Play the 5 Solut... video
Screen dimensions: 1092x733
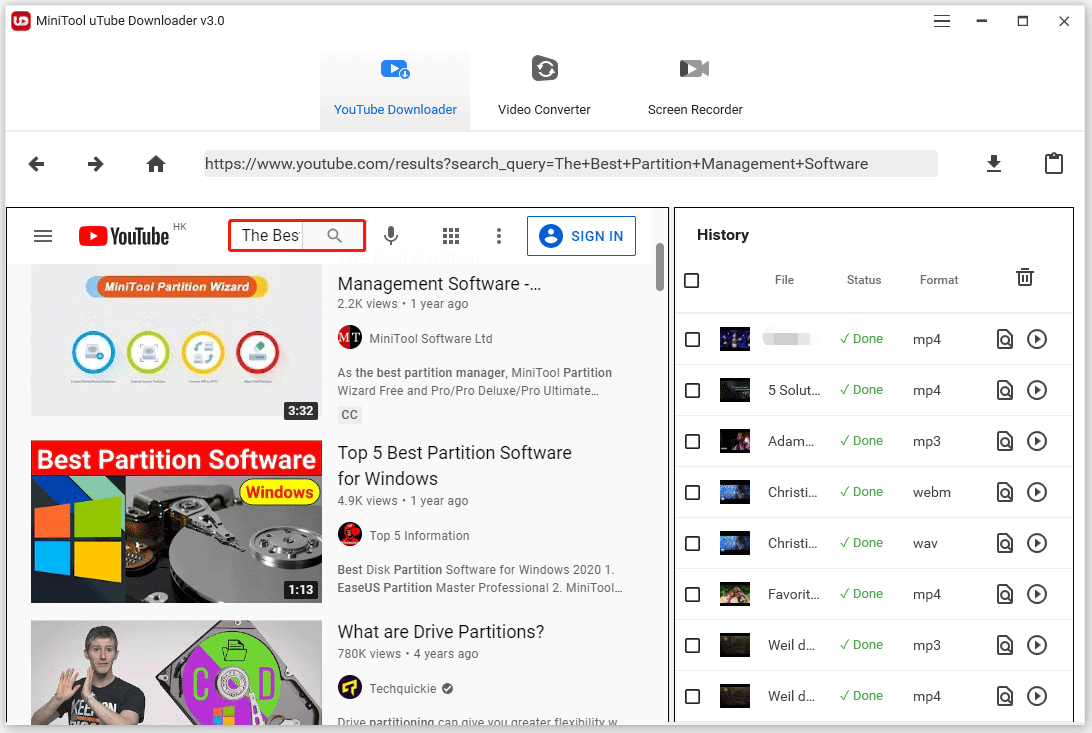point(1037,390)
